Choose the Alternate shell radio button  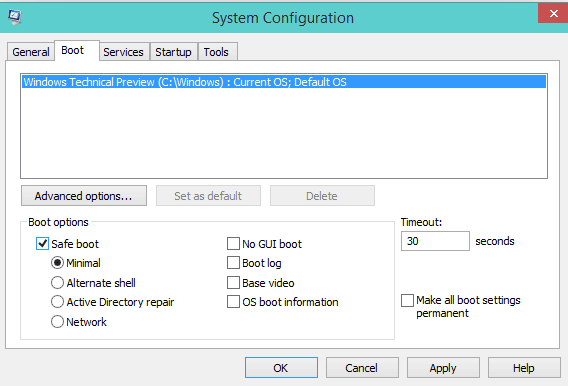(x=57, y=282)
